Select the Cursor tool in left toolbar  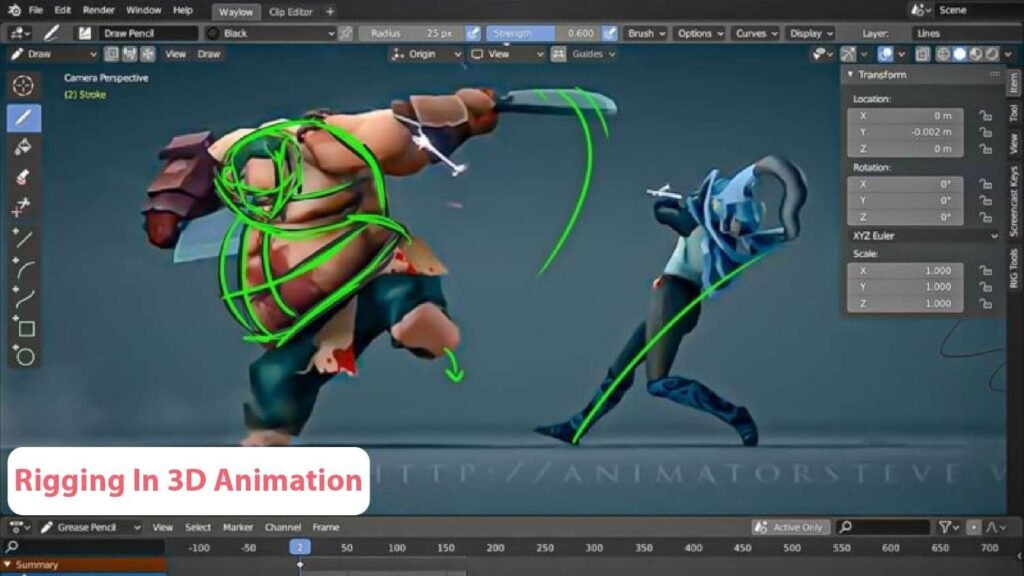click(24, 86)
